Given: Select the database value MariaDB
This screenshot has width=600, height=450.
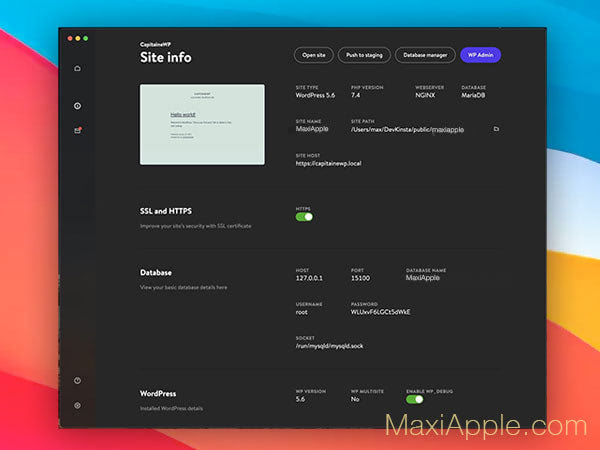Looking at the screenshot, I should tap(473, 95).
